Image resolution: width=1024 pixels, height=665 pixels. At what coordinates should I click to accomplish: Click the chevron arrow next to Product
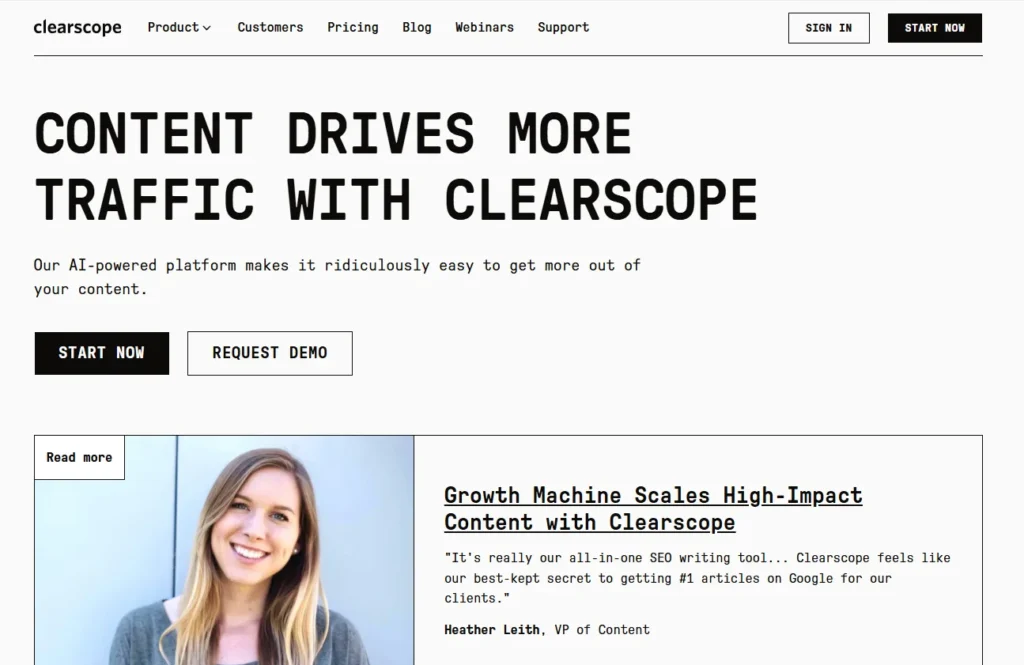pos(207,28)
